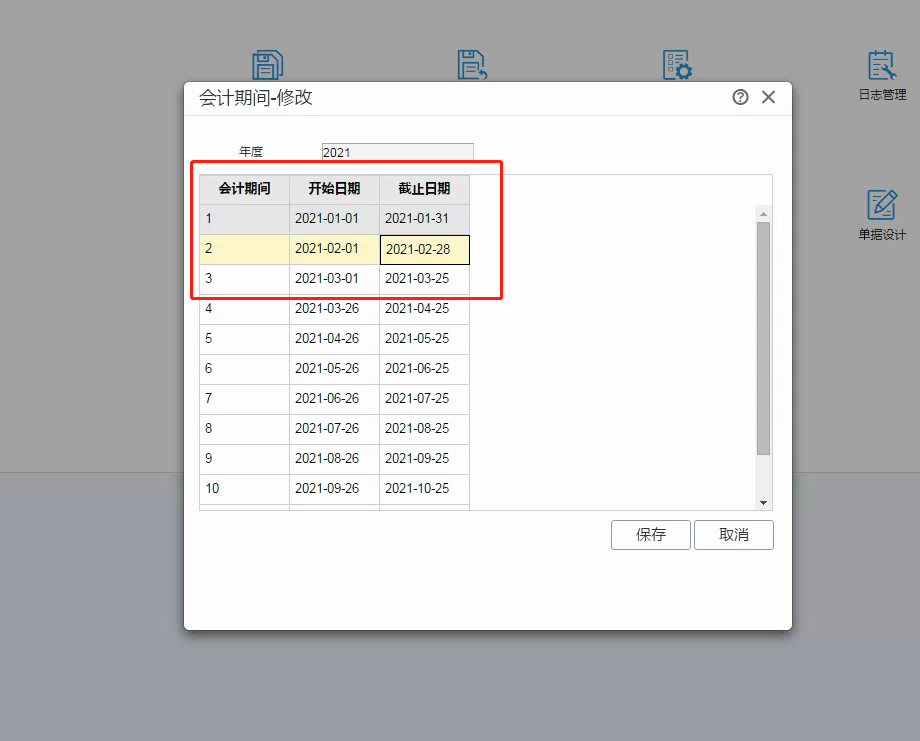This screenshot has height=741, width=920.
Task: Select start date cell 2021-09-26
Action: pyautogui.click(x=334, y=489)
